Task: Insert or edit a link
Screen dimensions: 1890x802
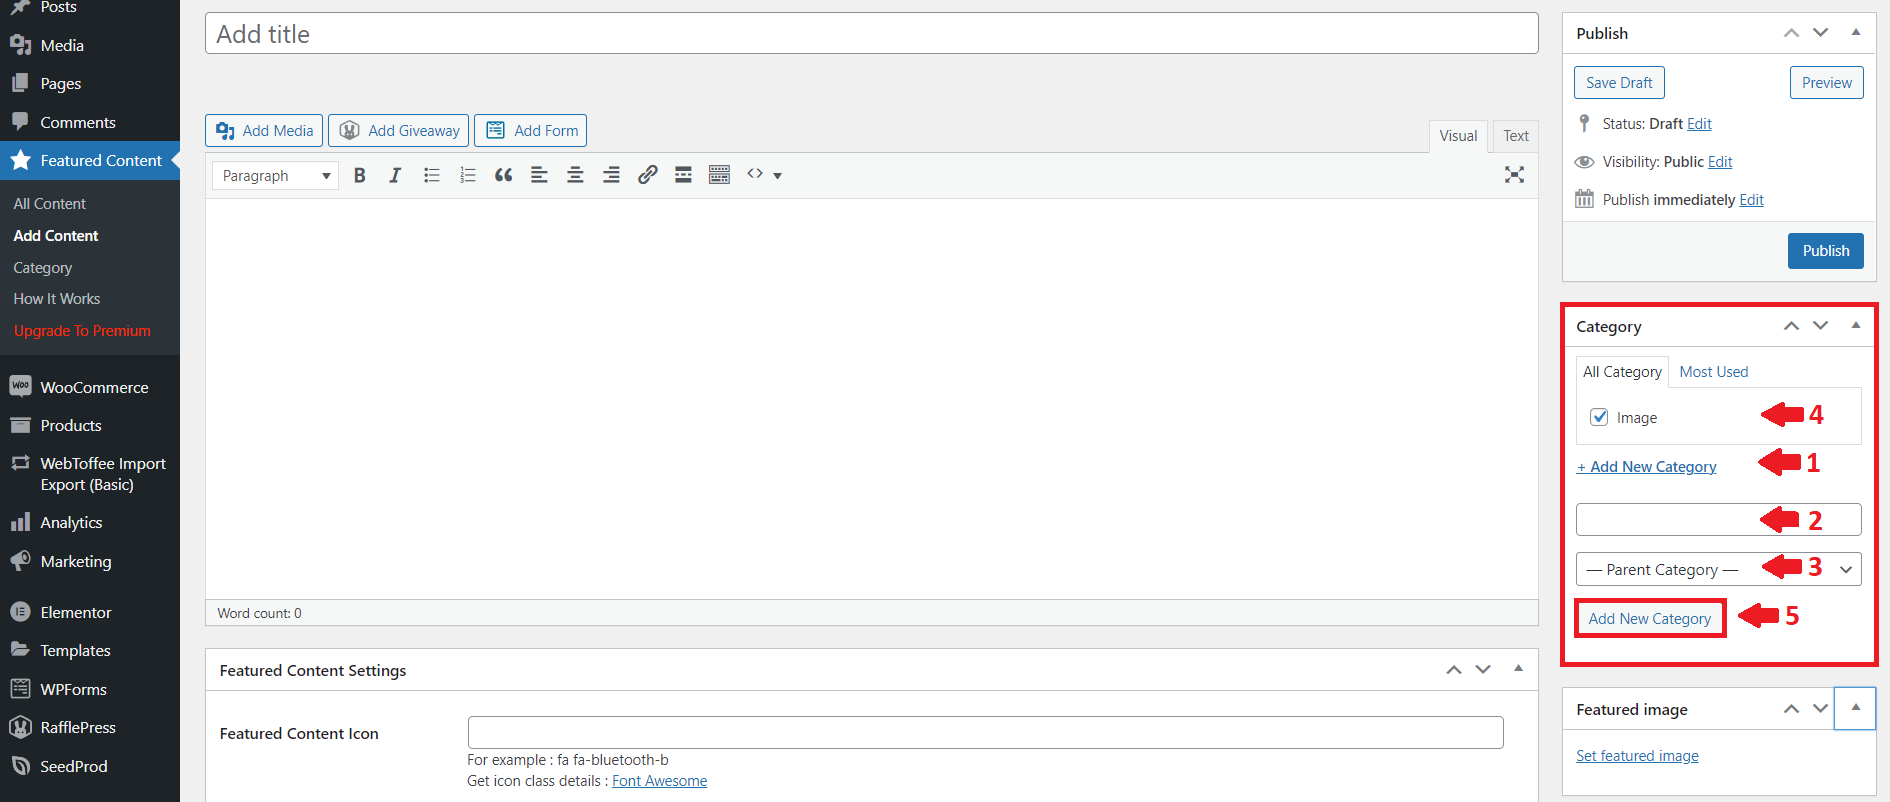Action: (x=647, y=175)
